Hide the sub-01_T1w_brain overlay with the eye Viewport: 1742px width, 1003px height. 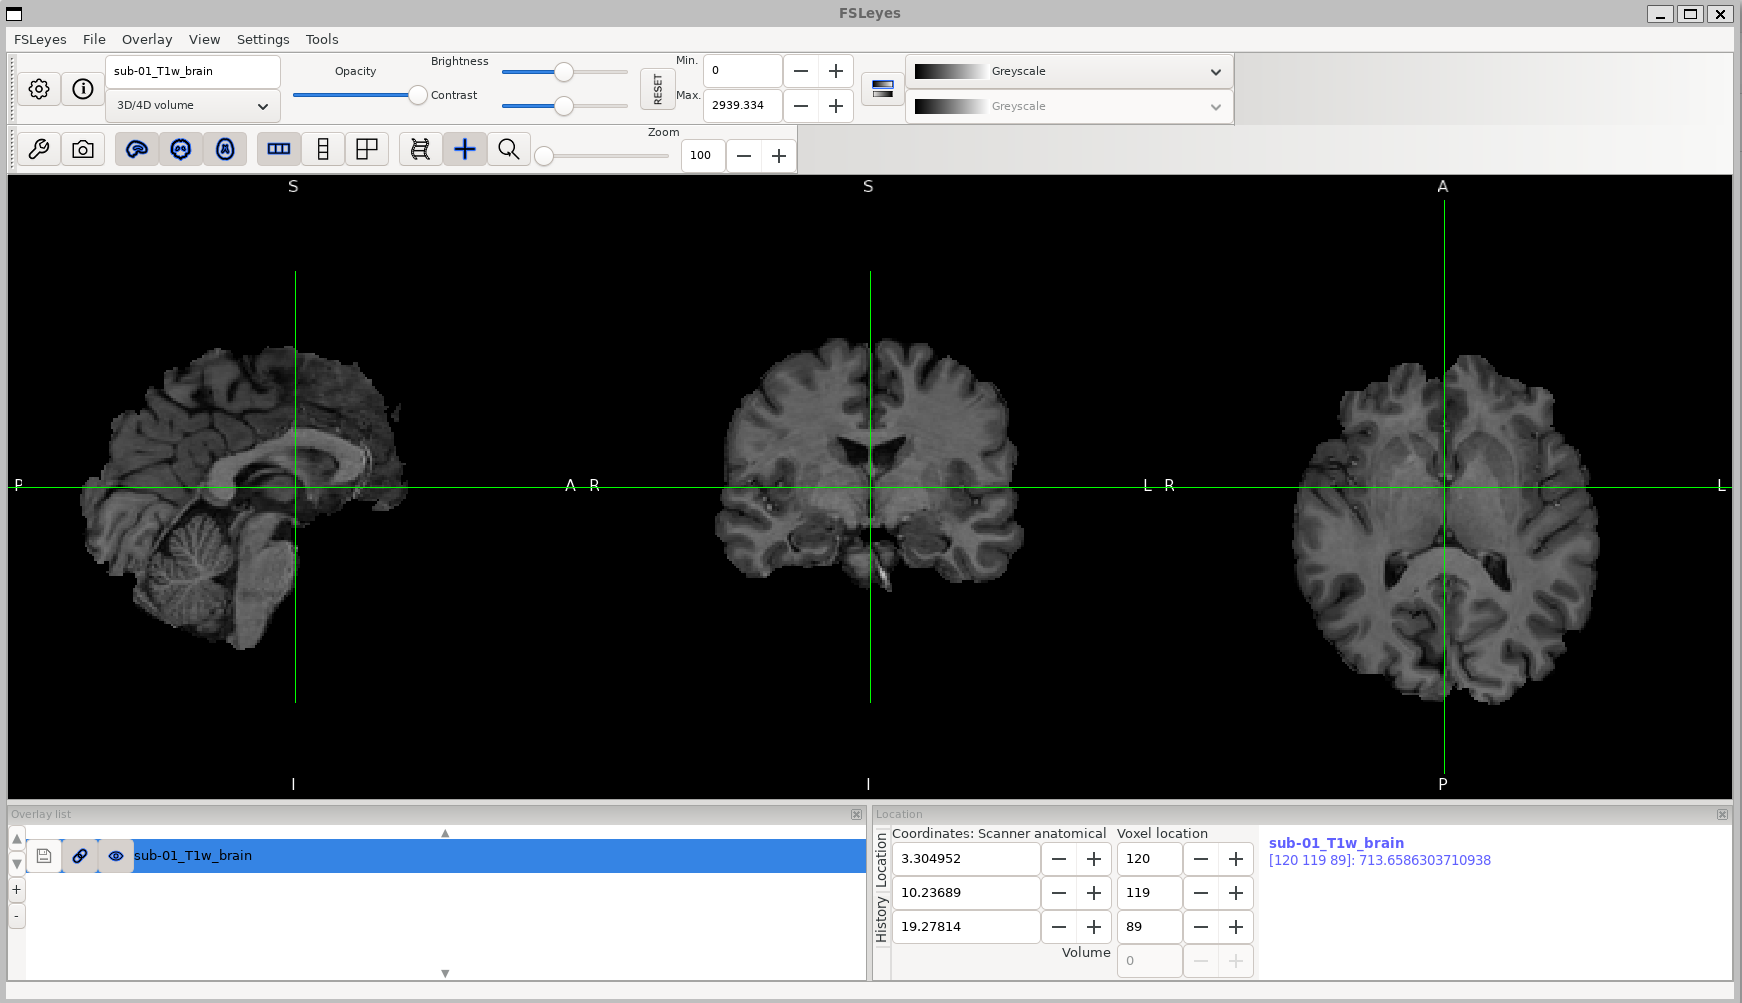(x=116, y=856)
